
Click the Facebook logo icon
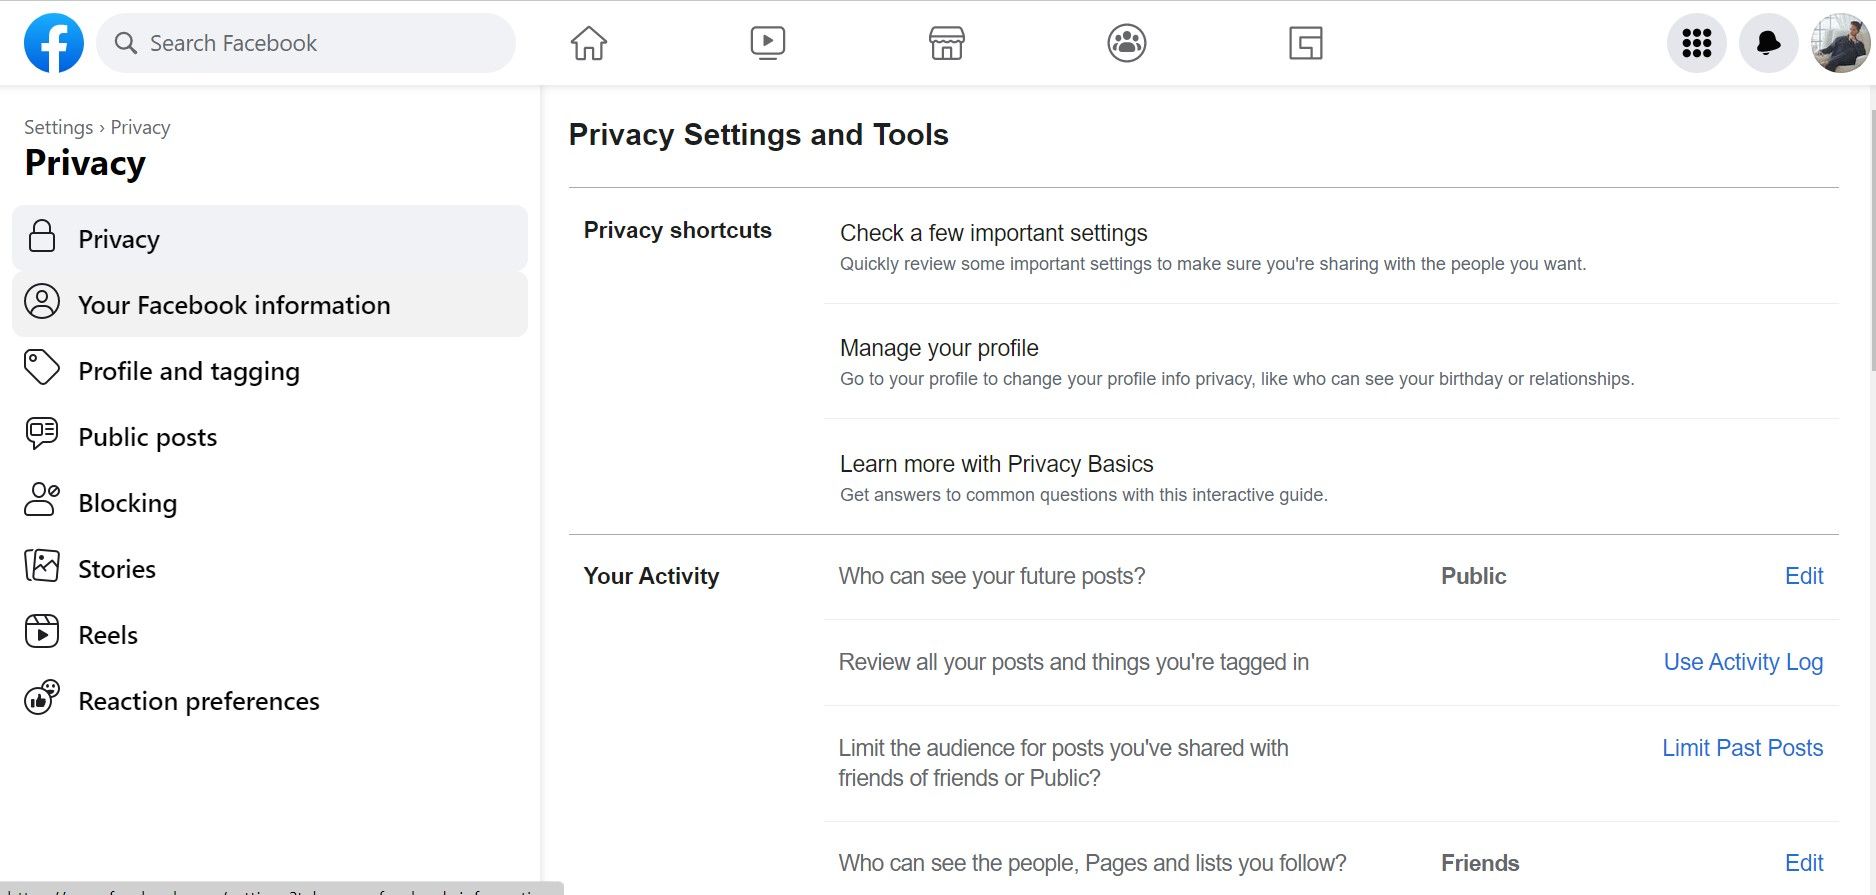point(54,43)
